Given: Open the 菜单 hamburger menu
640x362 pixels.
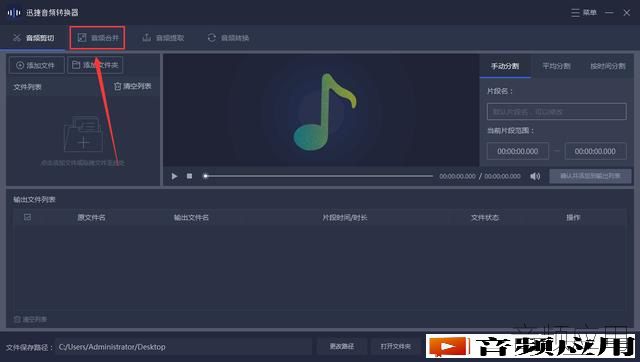Looking at the screenshot, I should pos(584,13).
